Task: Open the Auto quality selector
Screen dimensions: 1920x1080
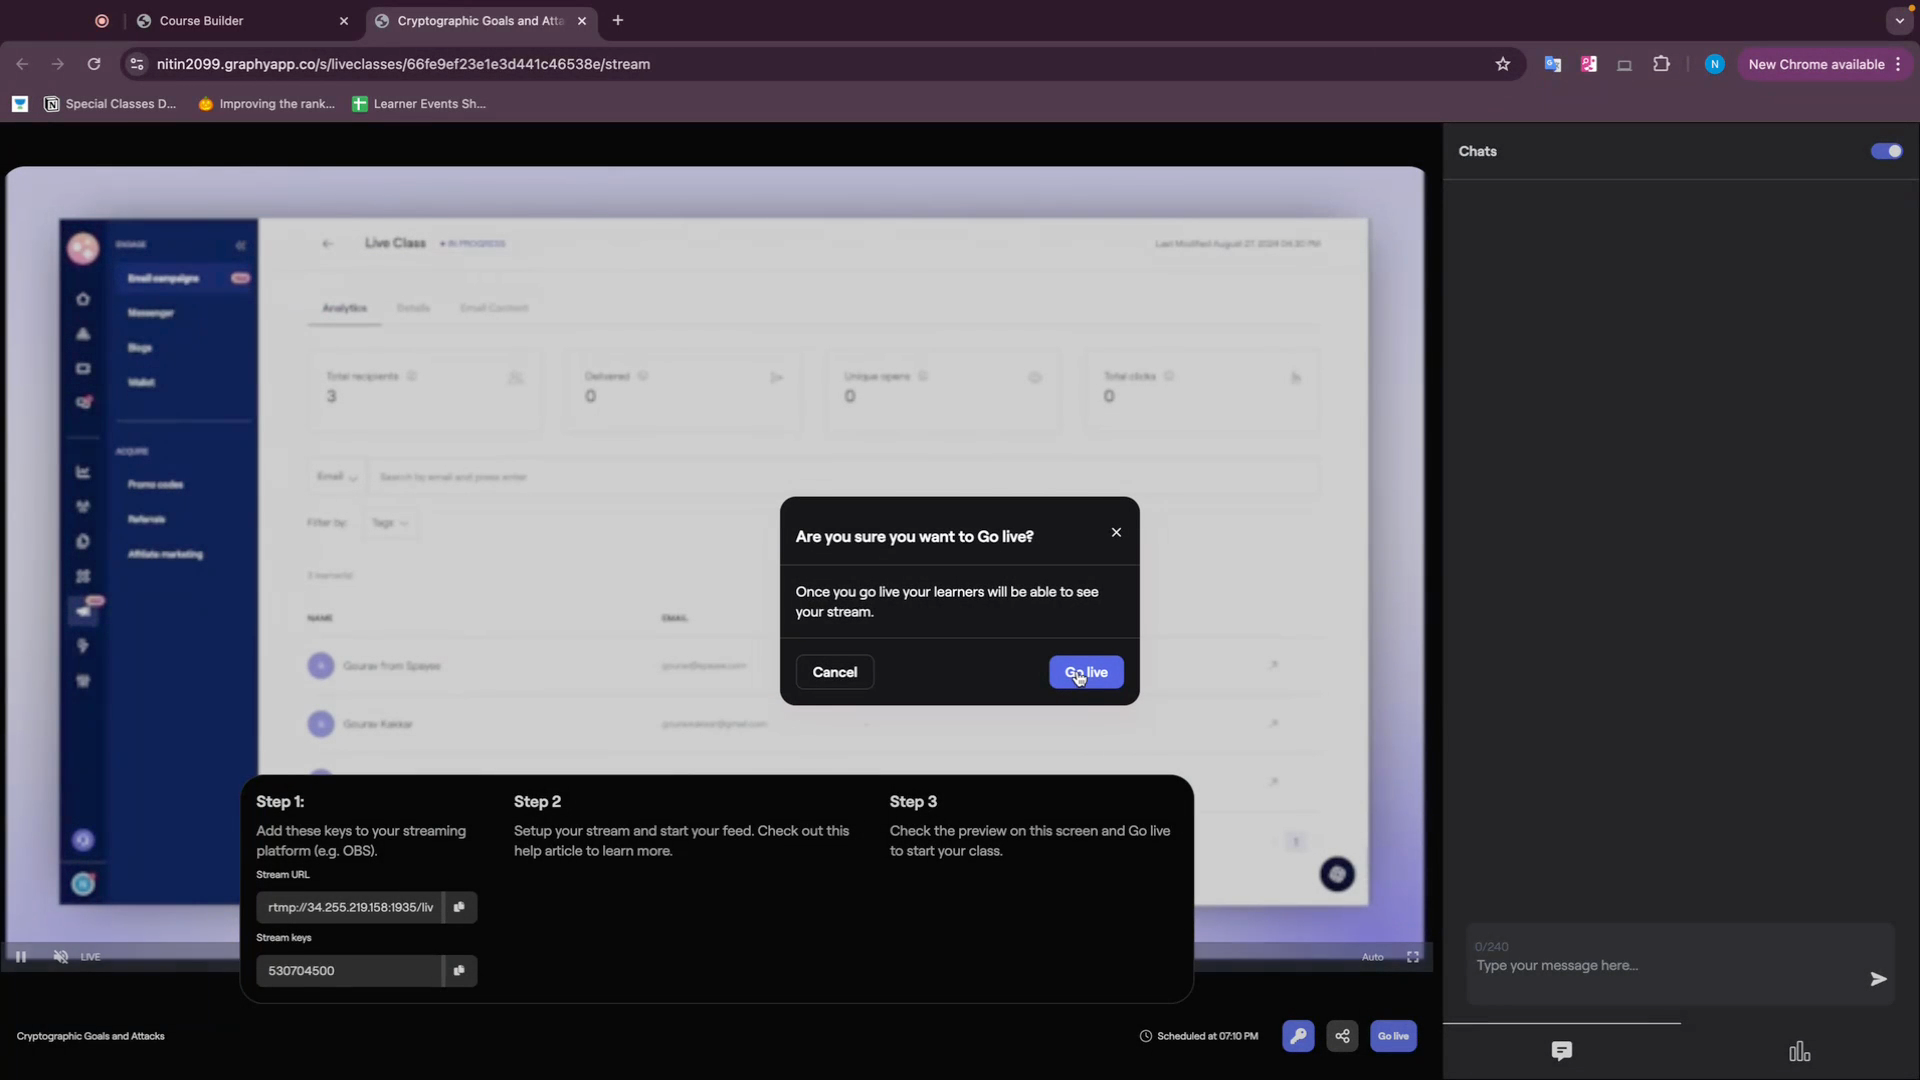Action: (x=1372, y=957)
